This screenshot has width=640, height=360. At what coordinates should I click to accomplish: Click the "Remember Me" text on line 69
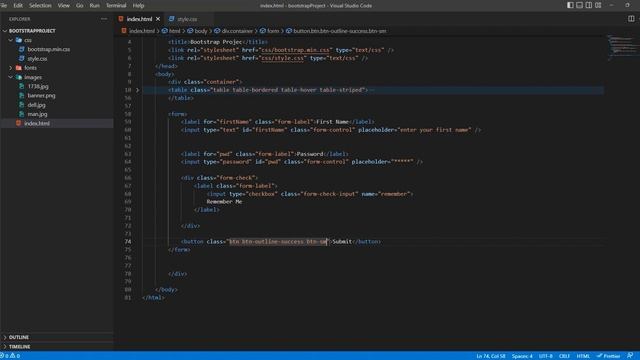click(224, 202)
